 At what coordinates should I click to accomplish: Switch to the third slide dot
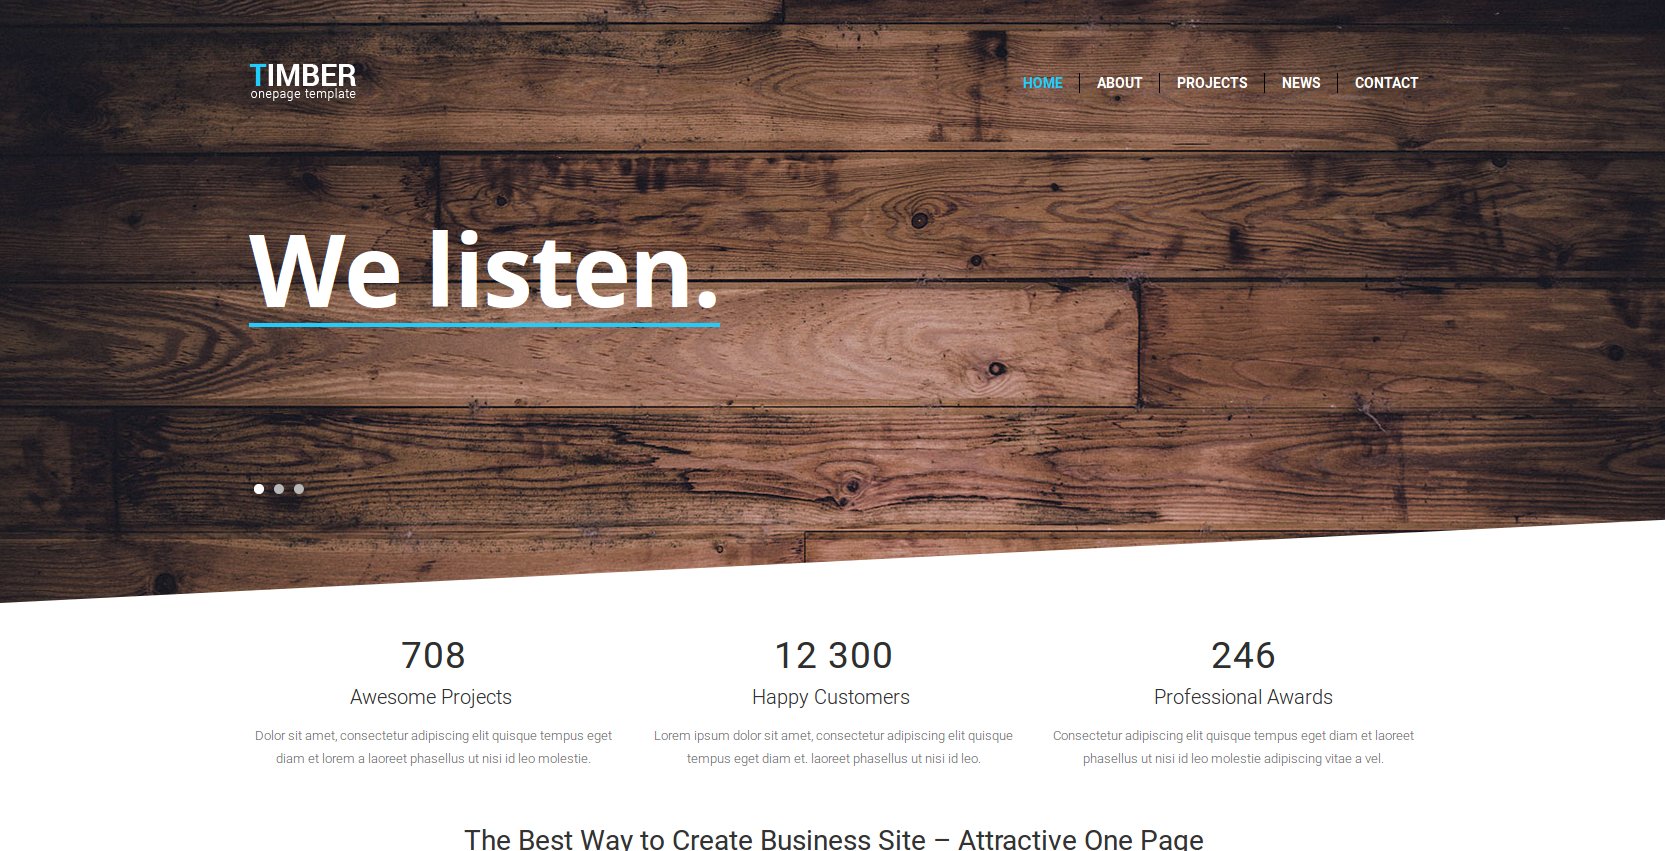coord(299,489)
